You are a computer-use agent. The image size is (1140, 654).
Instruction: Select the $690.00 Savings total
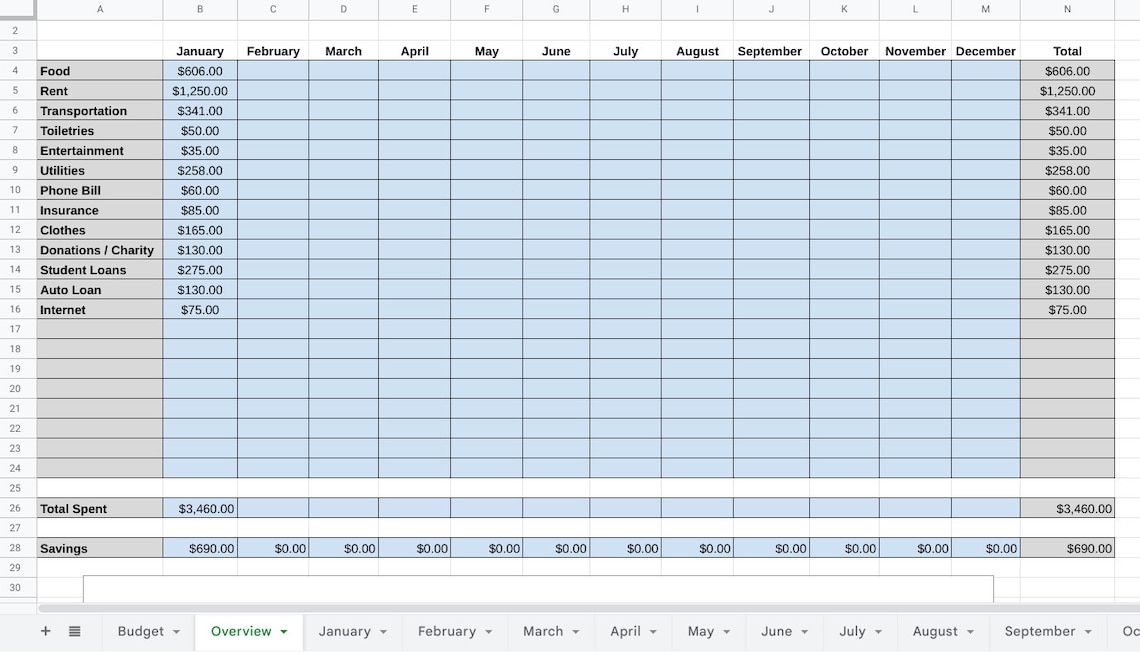1067,548
